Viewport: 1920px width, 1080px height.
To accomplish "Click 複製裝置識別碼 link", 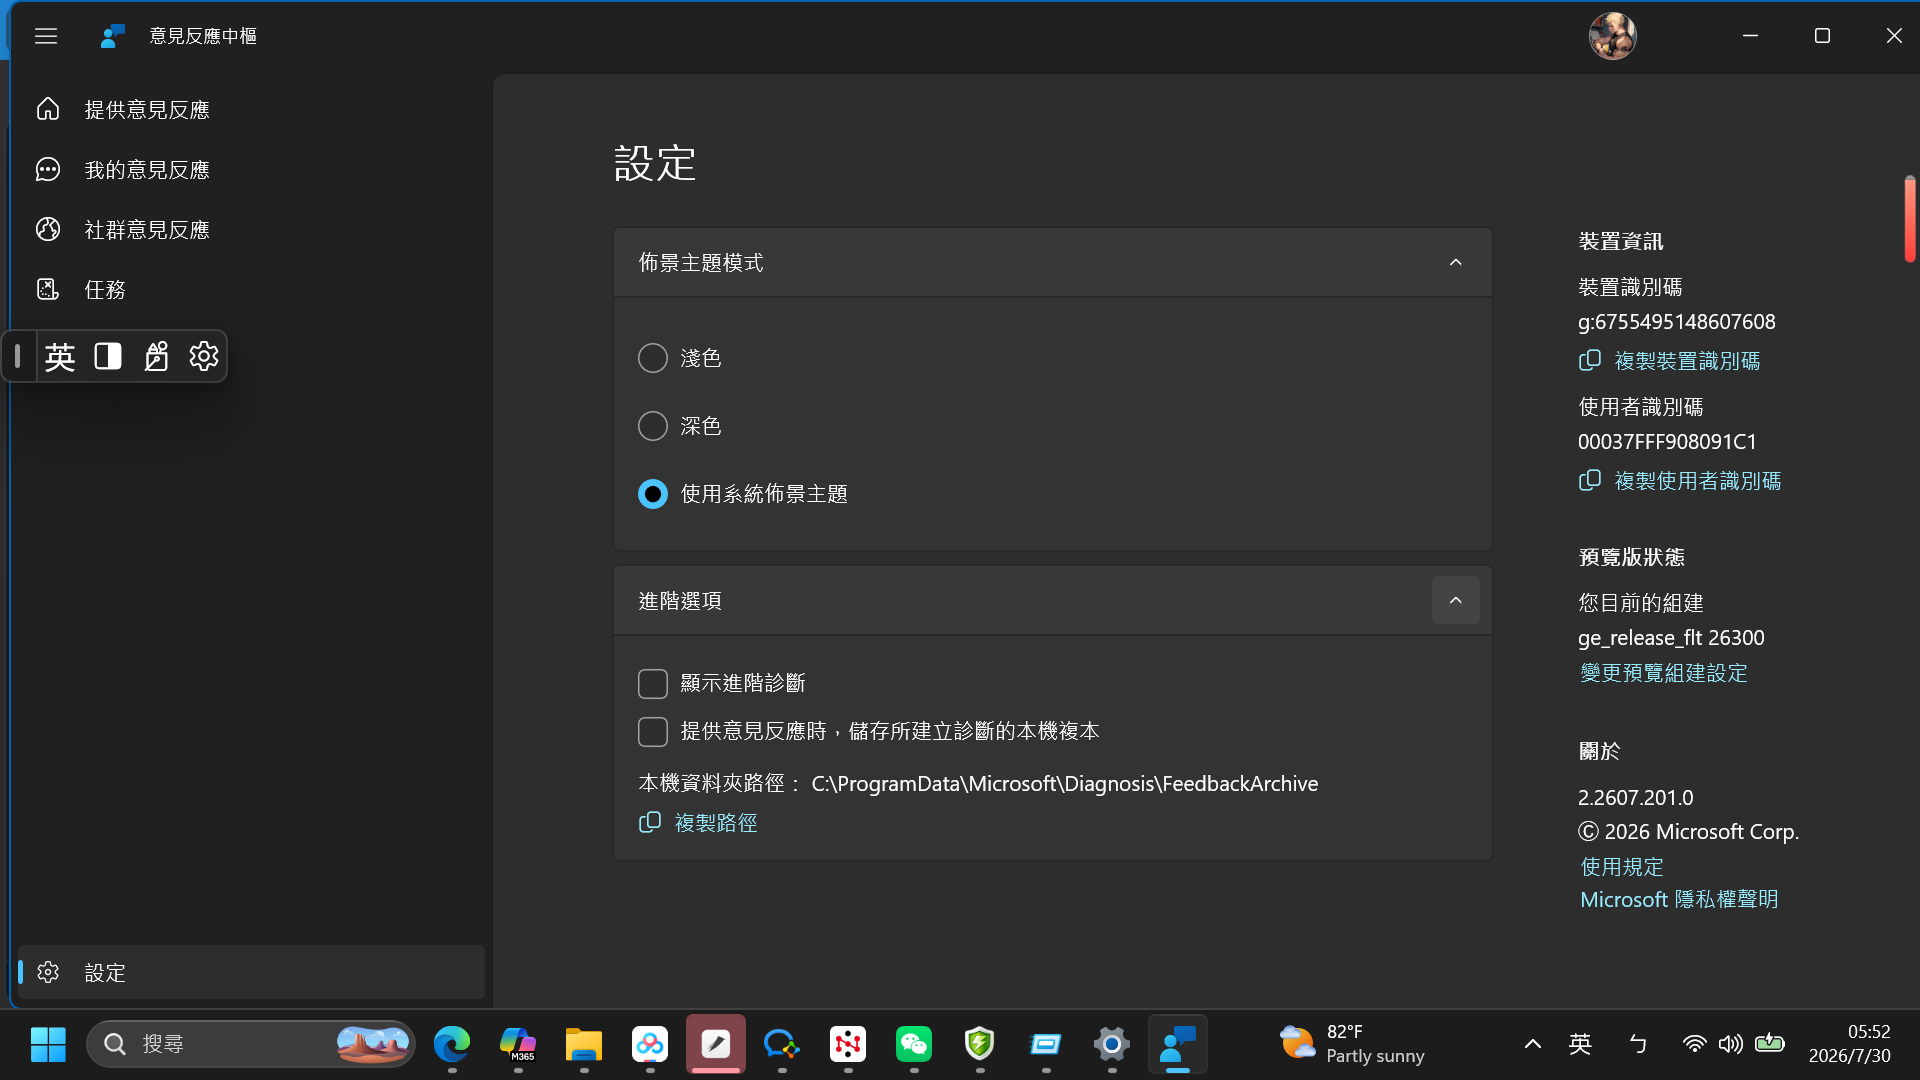I will click(1669, 361).
